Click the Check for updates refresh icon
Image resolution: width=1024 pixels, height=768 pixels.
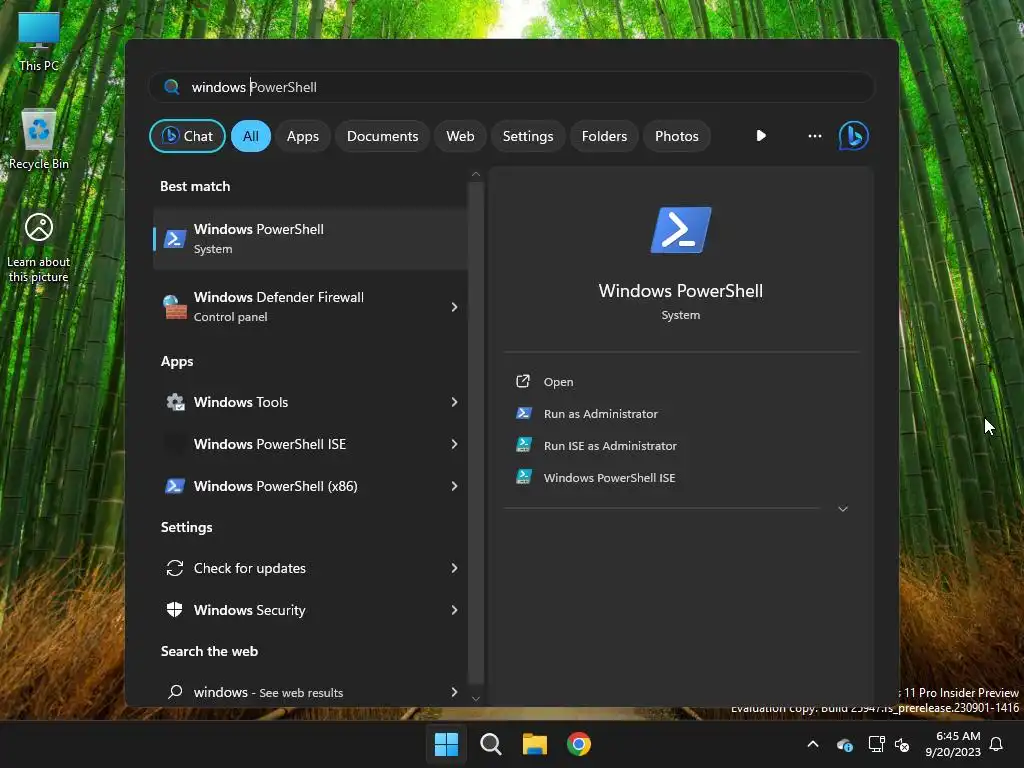pyautogui.click(x=174, y=568)
